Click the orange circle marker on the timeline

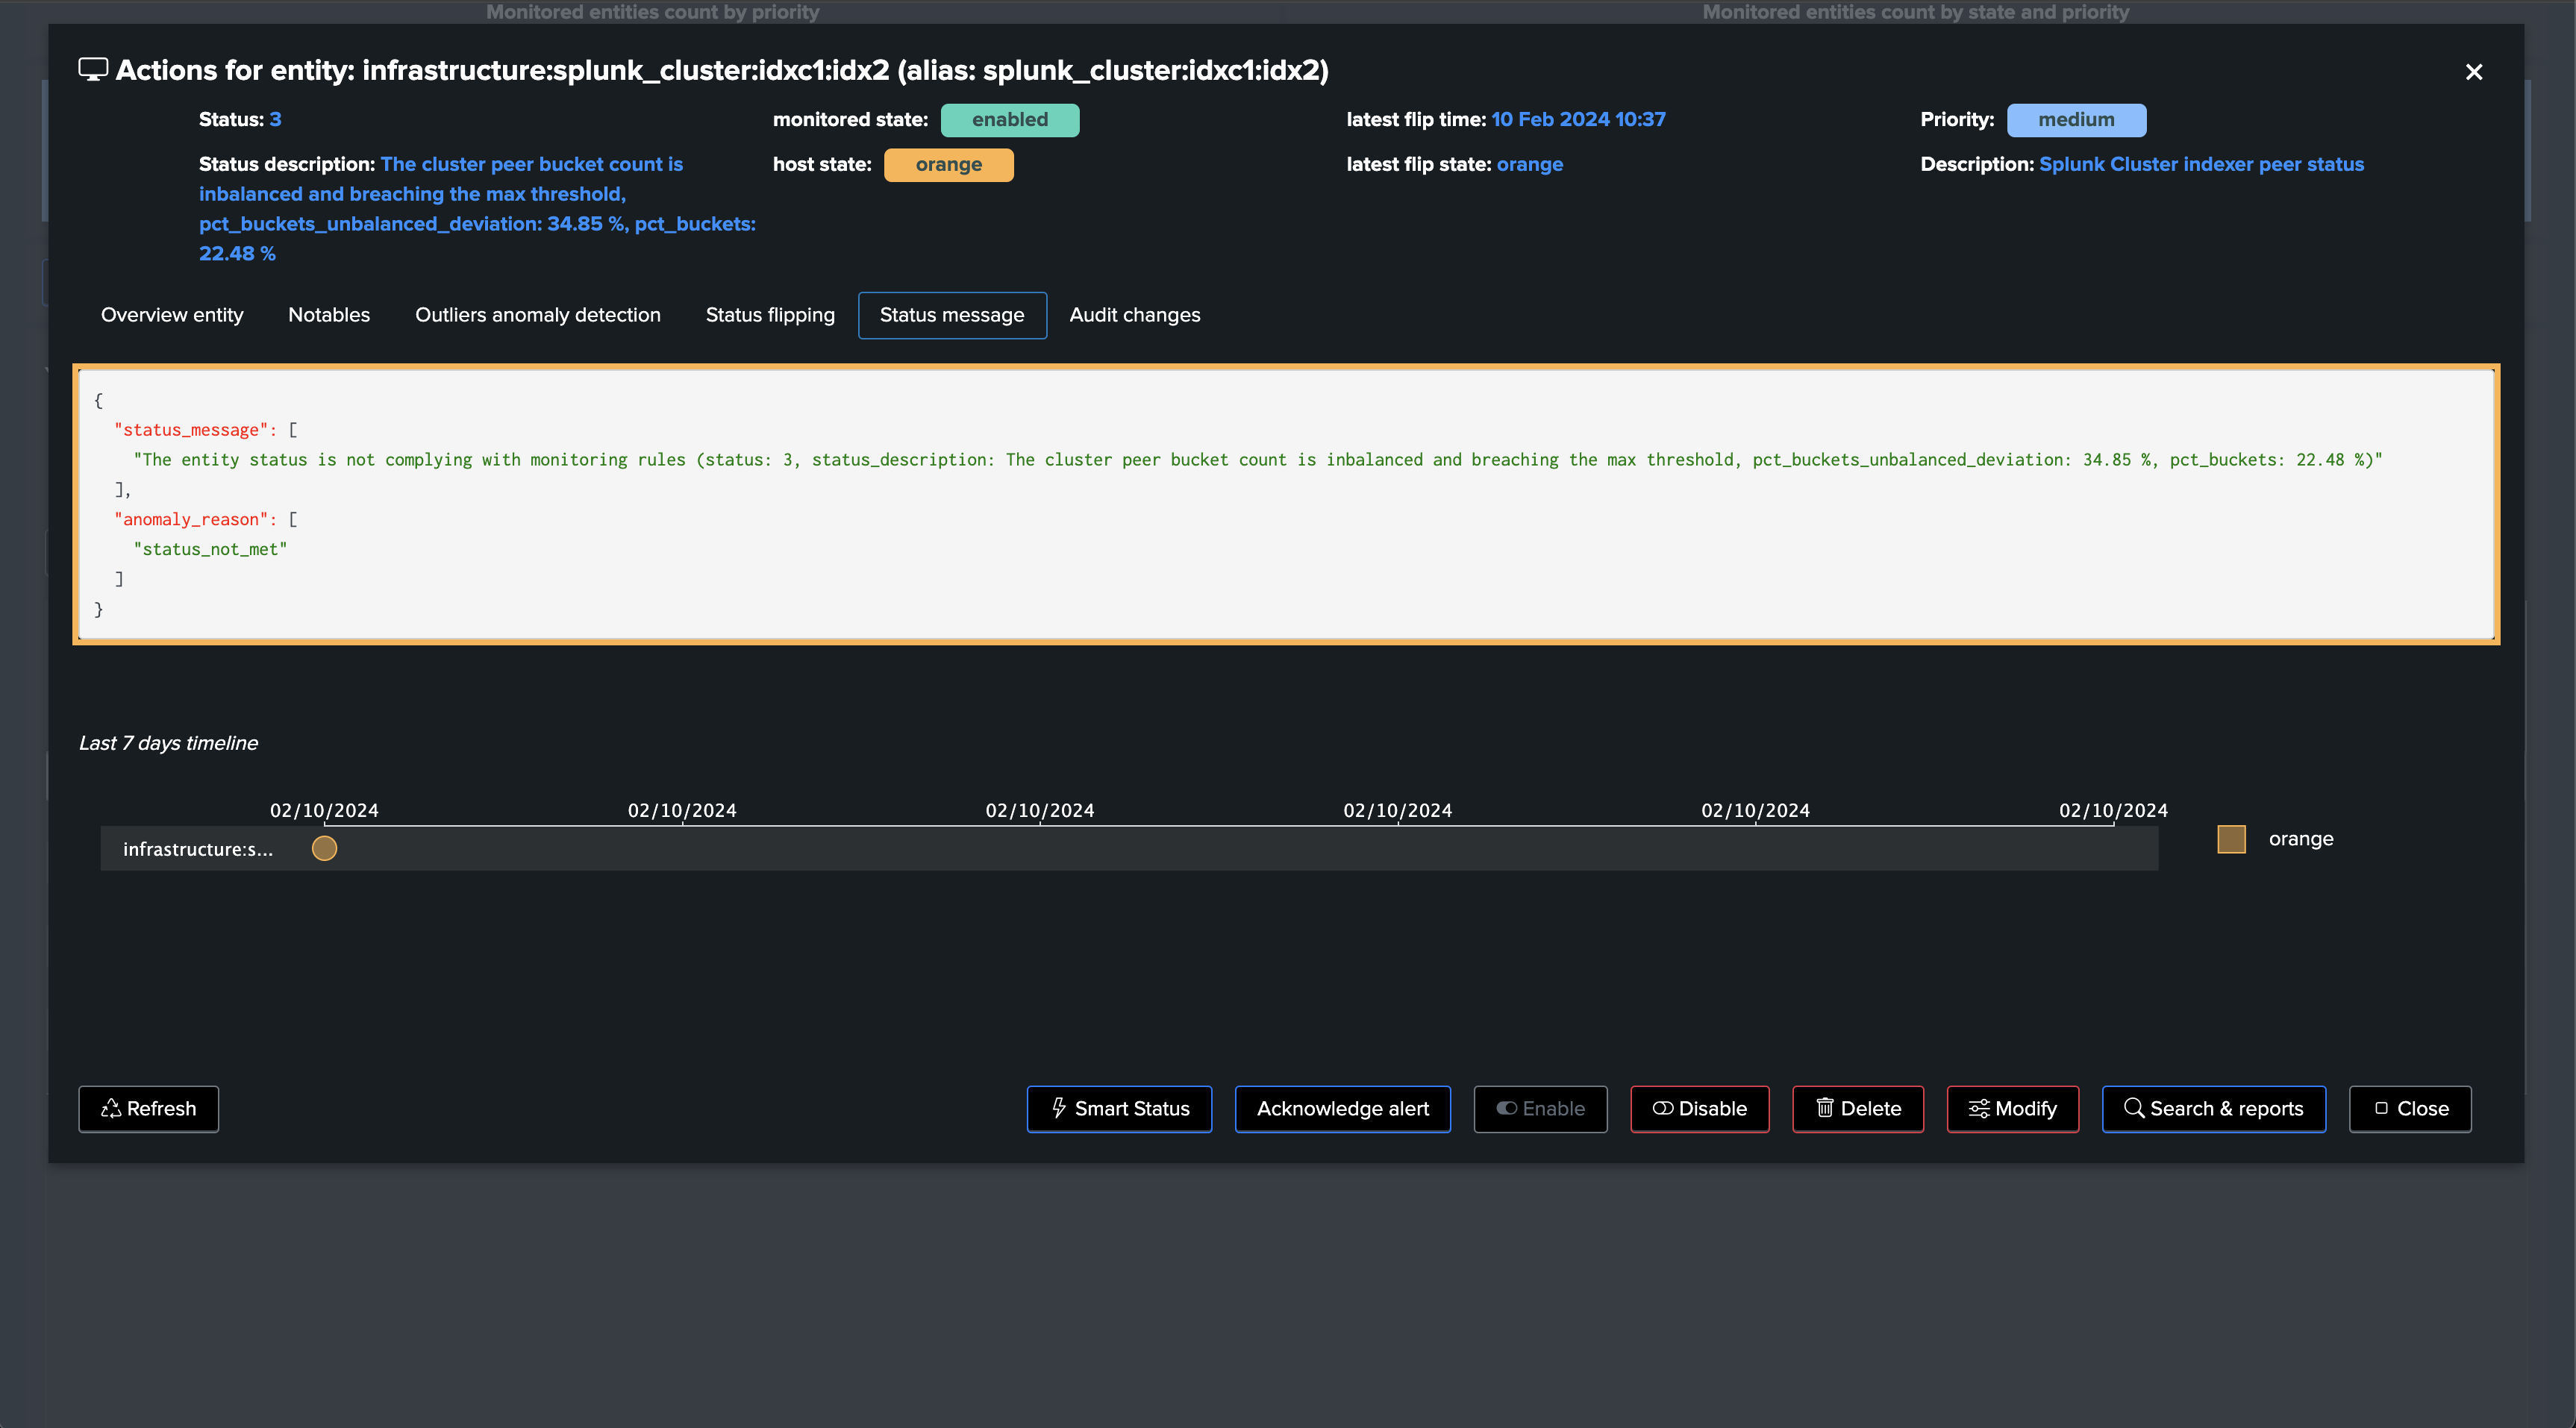[x=324, y=848]
